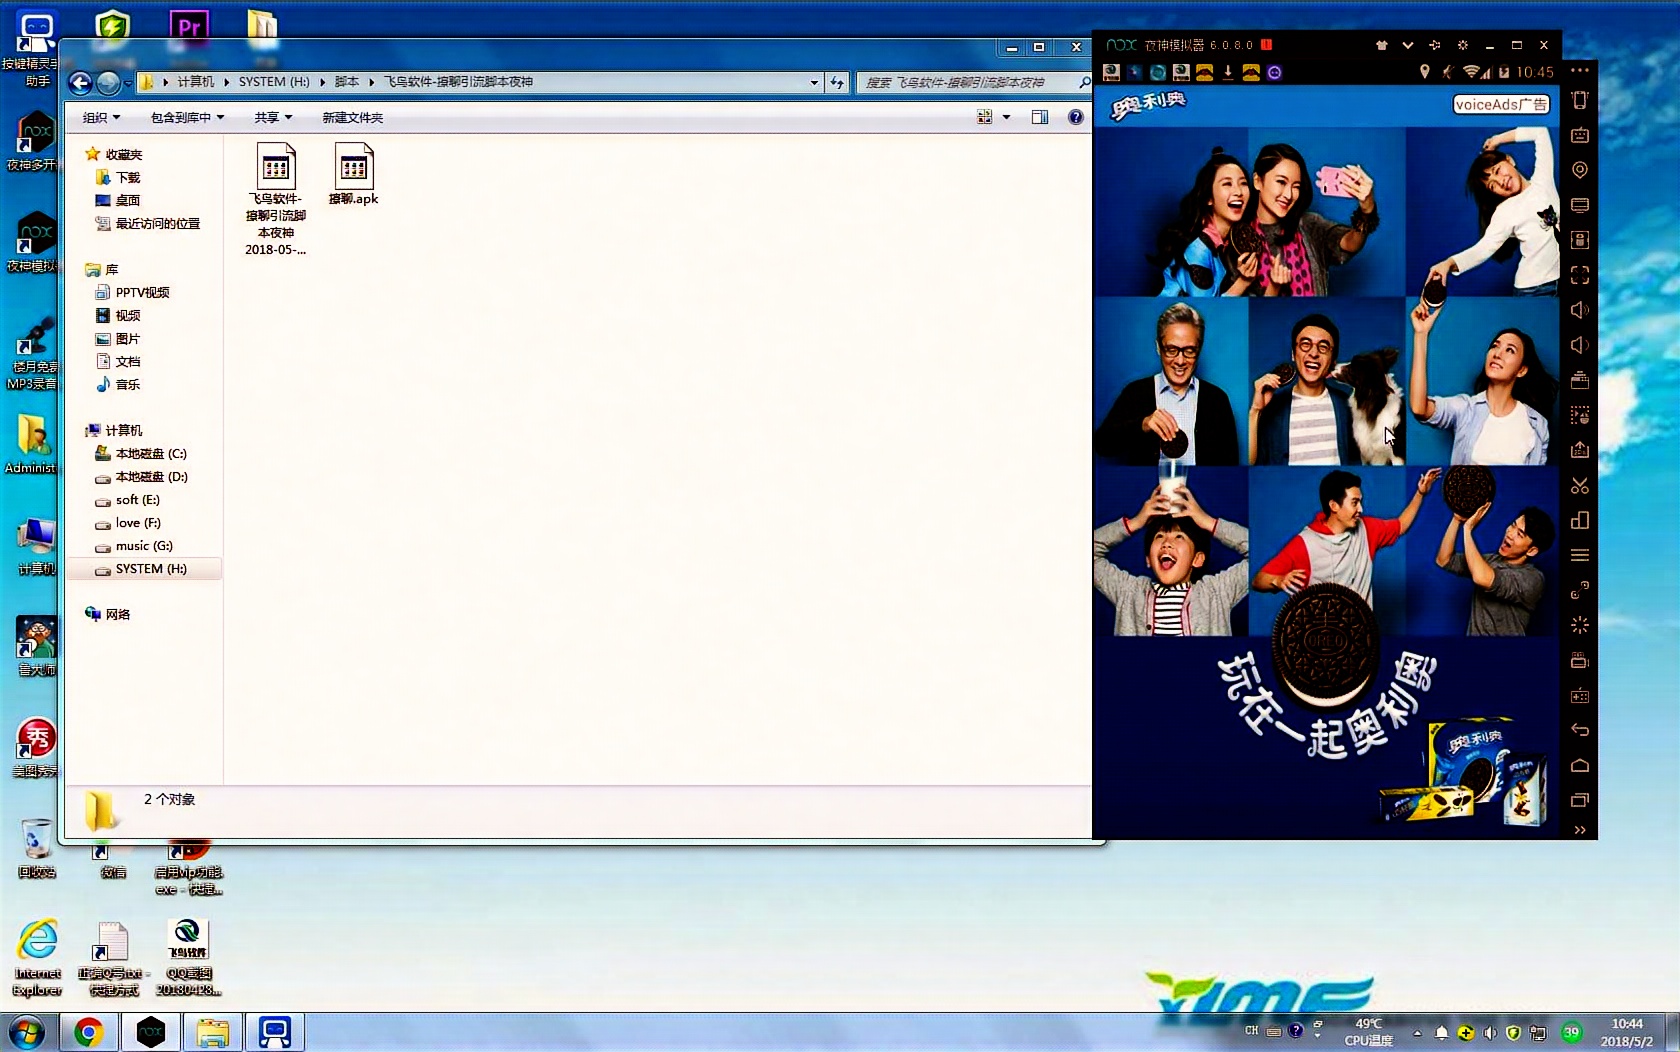Open Chrome from the taskbar

(88, 1032)
